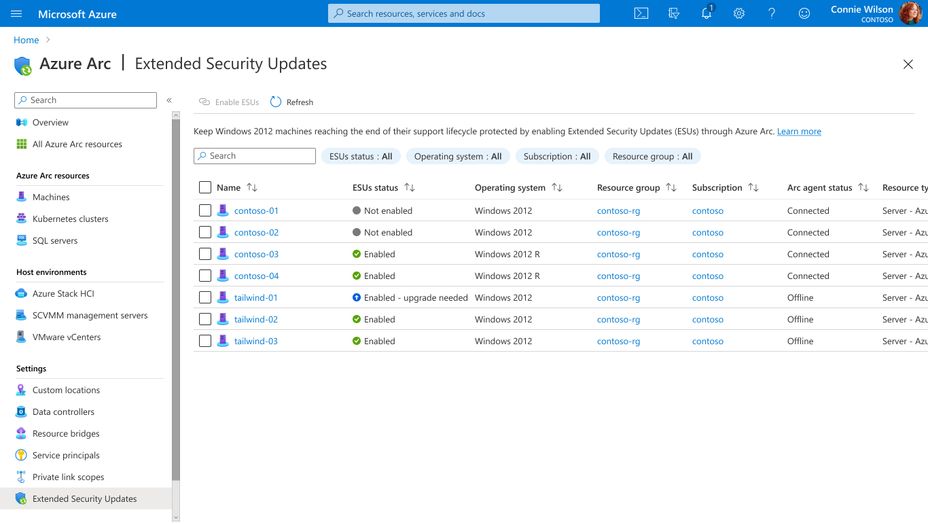Click the Resource bridges icon
Screen dimensions: 928x524
point(21,433)
